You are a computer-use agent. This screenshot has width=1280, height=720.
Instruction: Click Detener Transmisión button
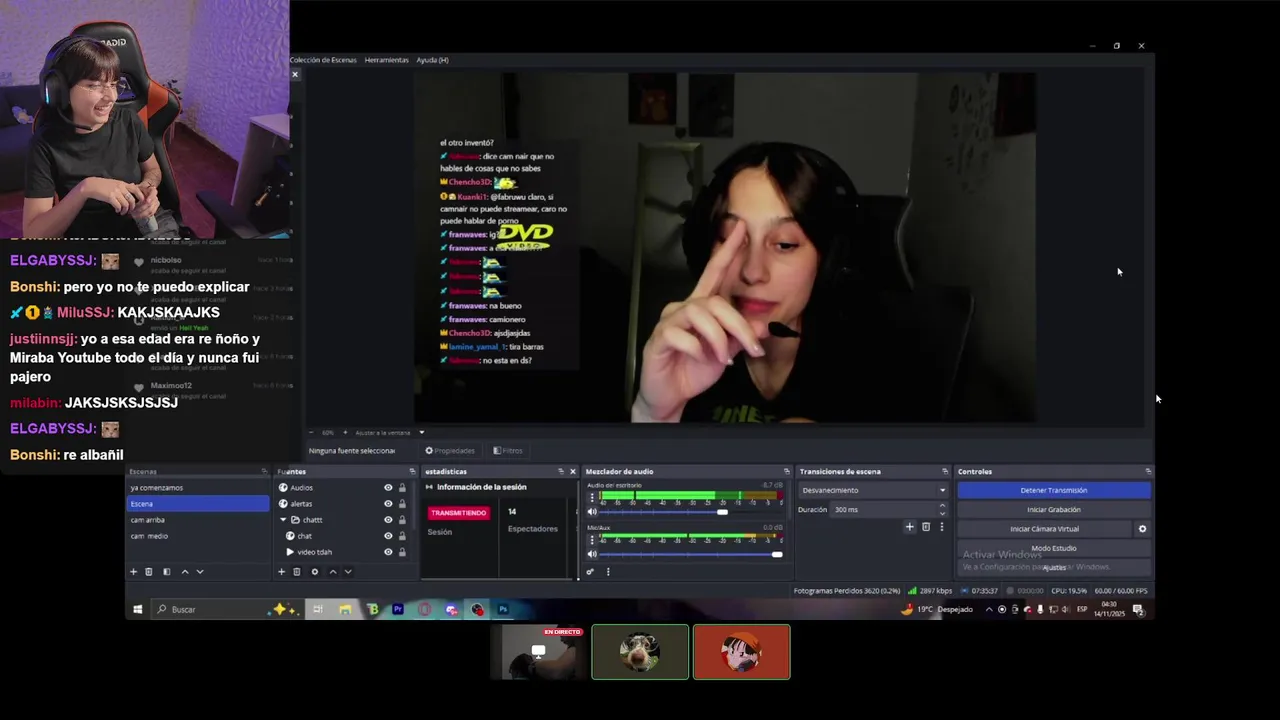(x=1054, y=490)
